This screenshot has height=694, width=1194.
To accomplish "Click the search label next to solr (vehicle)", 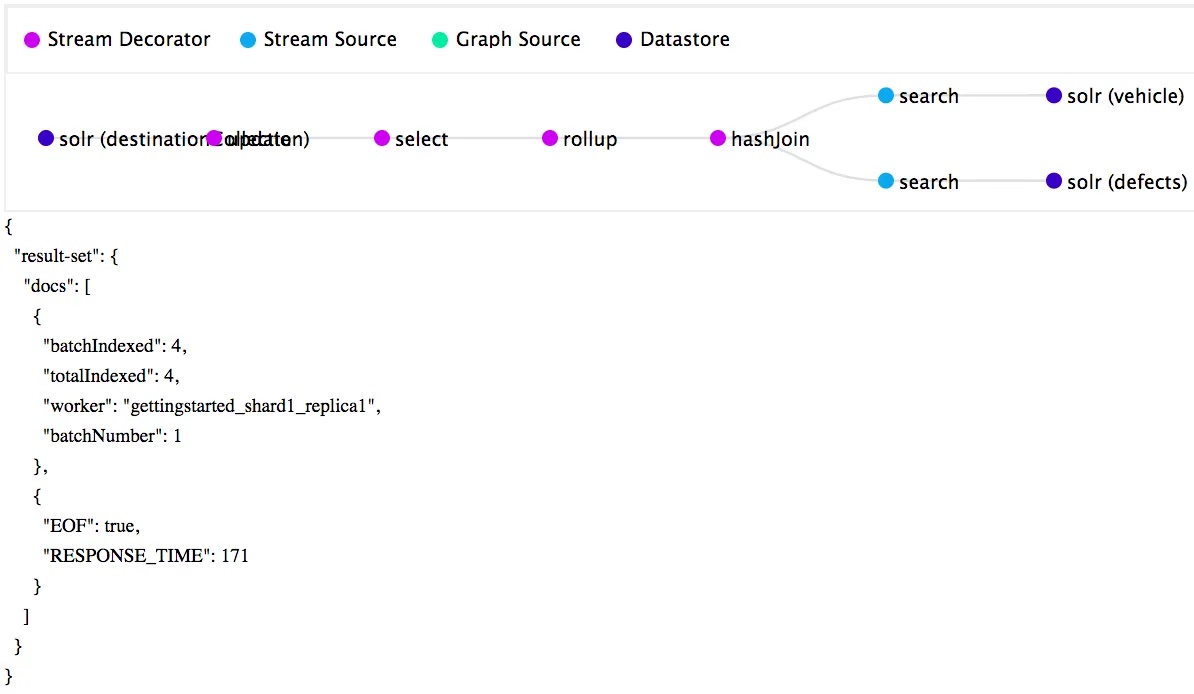I will pos(928,97).
